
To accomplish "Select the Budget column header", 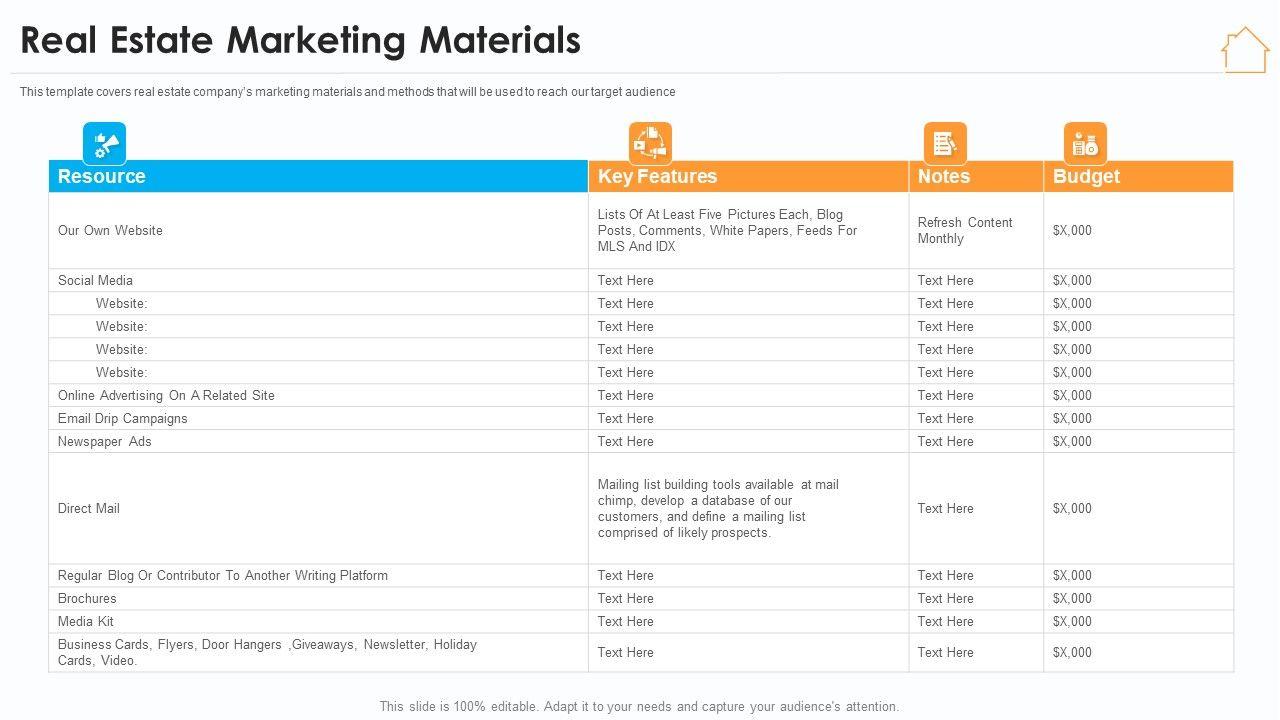I will (1086, 176).
